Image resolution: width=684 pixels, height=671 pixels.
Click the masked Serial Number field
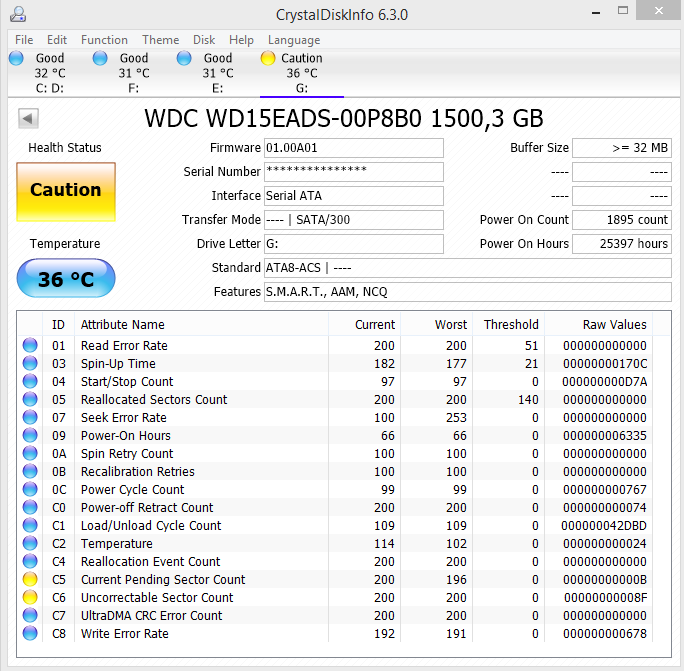click(x=354, y=172)
